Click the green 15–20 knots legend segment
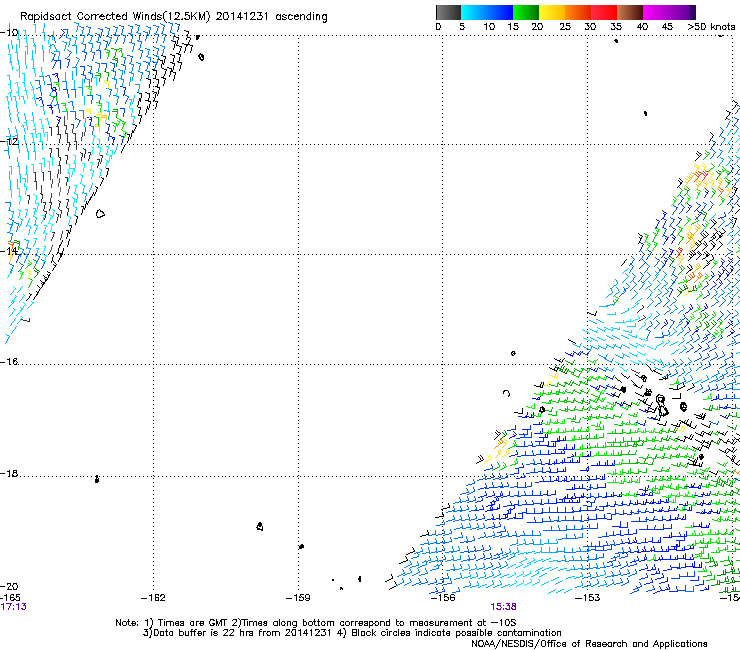Viewport: 740px width, 650px height. (x=526, y=12)
